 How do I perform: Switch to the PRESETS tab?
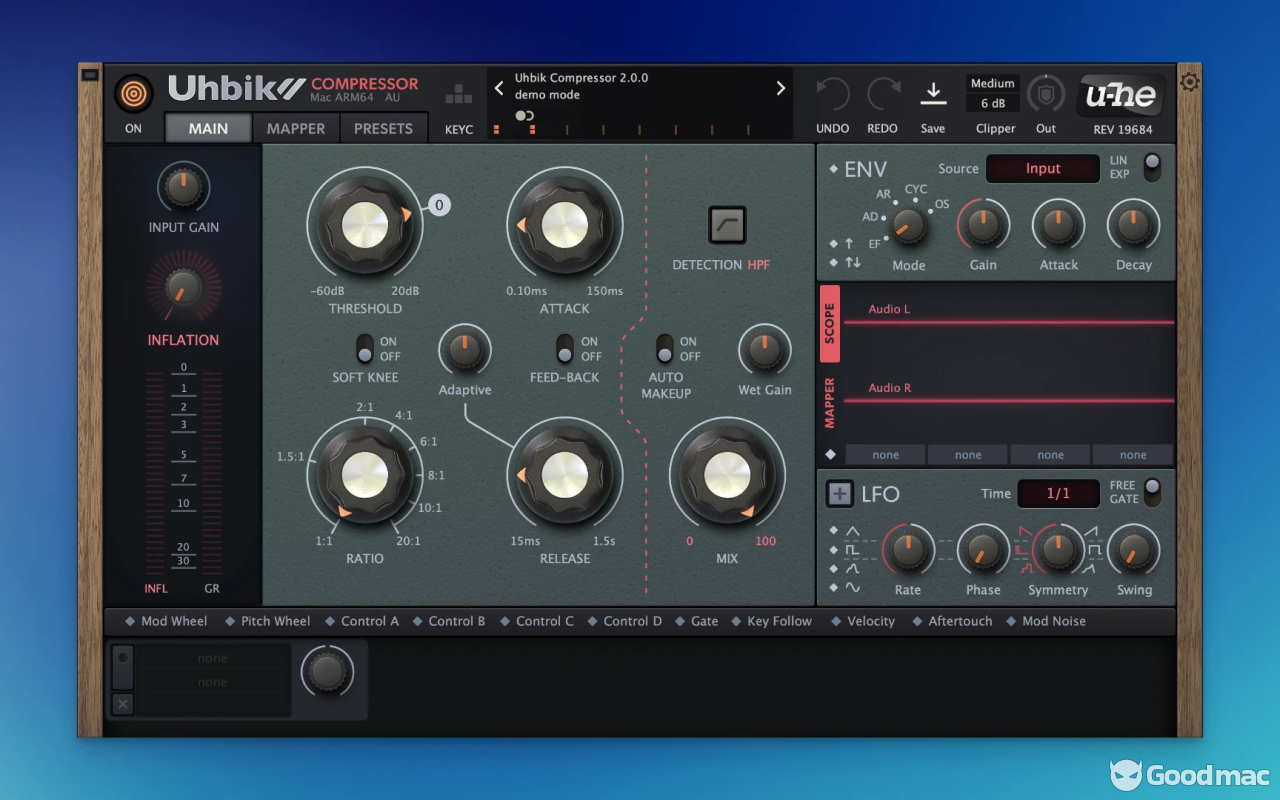click(383, 129)
